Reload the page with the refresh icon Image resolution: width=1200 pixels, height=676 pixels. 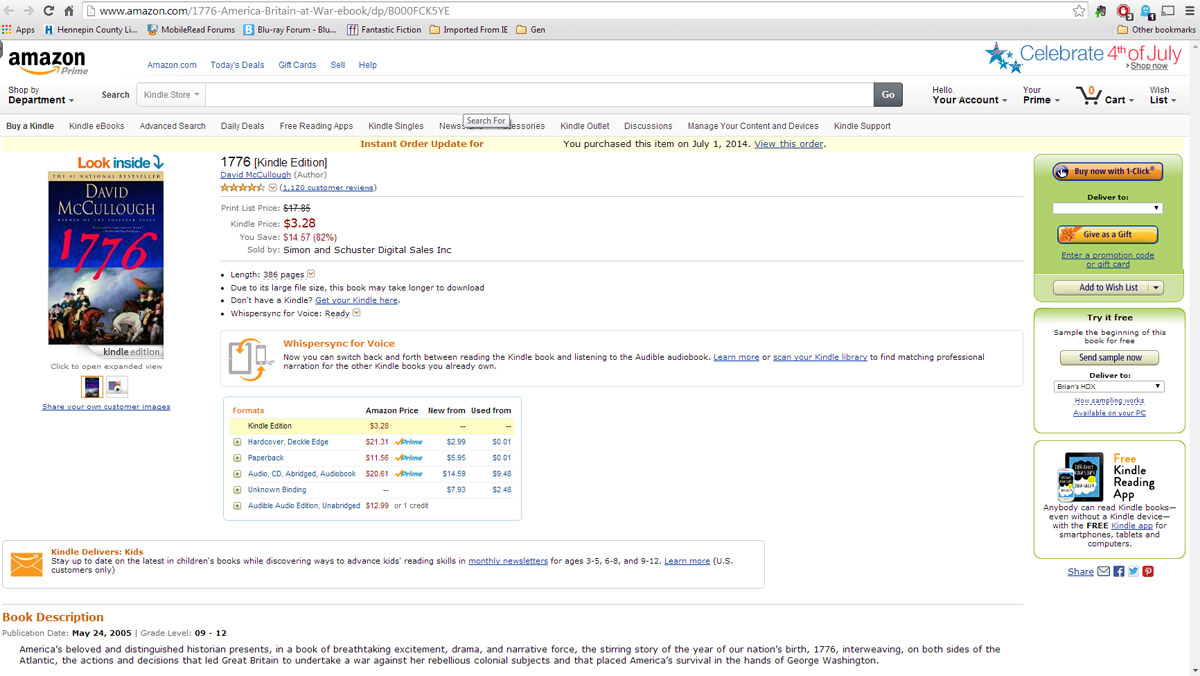(x=48, y=11)
